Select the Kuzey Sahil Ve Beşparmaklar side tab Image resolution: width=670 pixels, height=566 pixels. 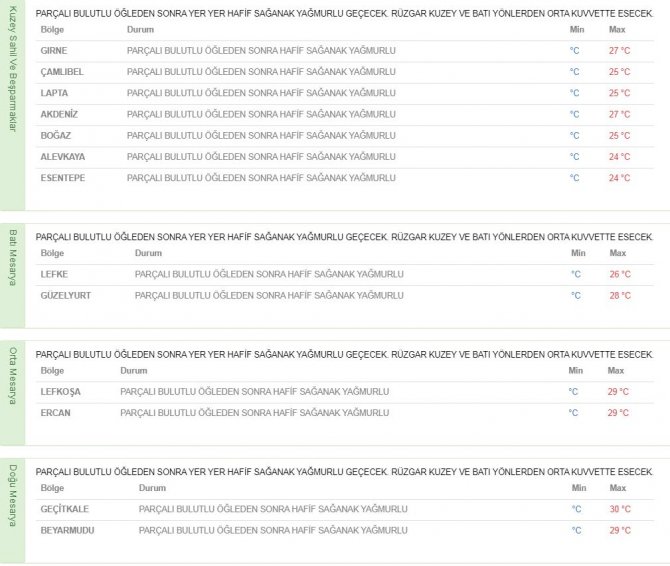(x=12, y=104)
